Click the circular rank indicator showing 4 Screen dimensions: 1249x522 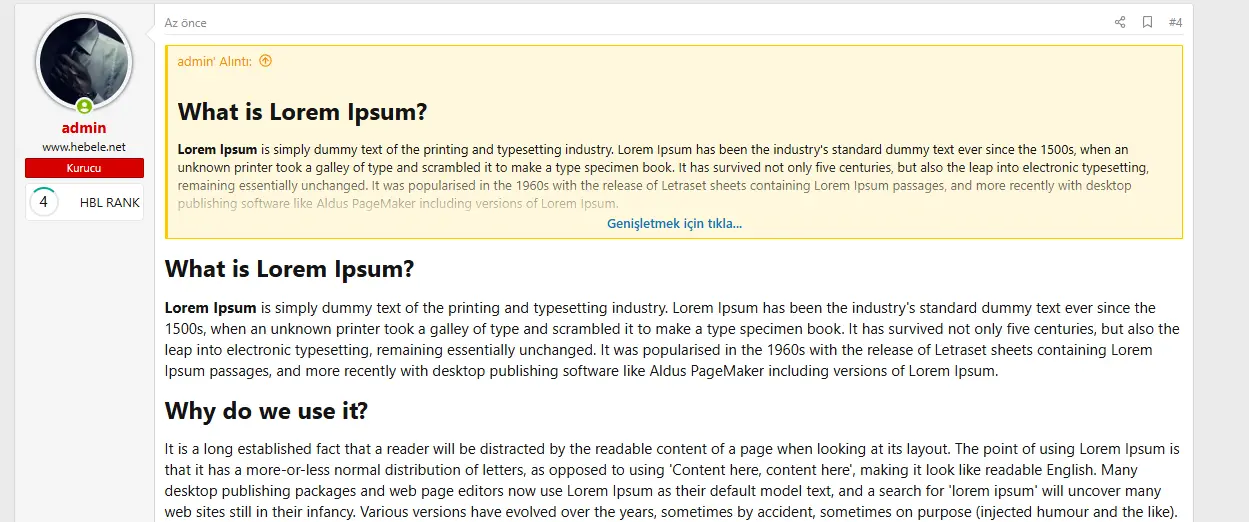click(x=43, y=202)
